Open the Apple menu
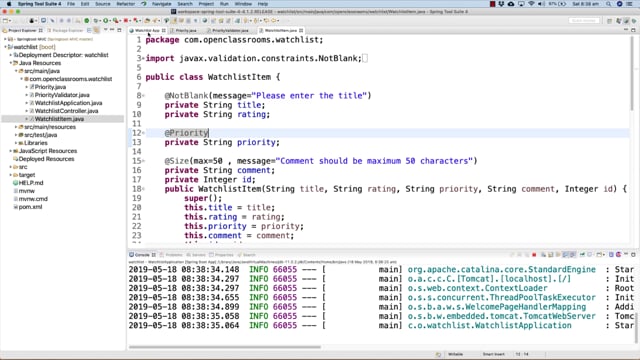The height and width of the screenshot is (360, 640). click(9, 4)
